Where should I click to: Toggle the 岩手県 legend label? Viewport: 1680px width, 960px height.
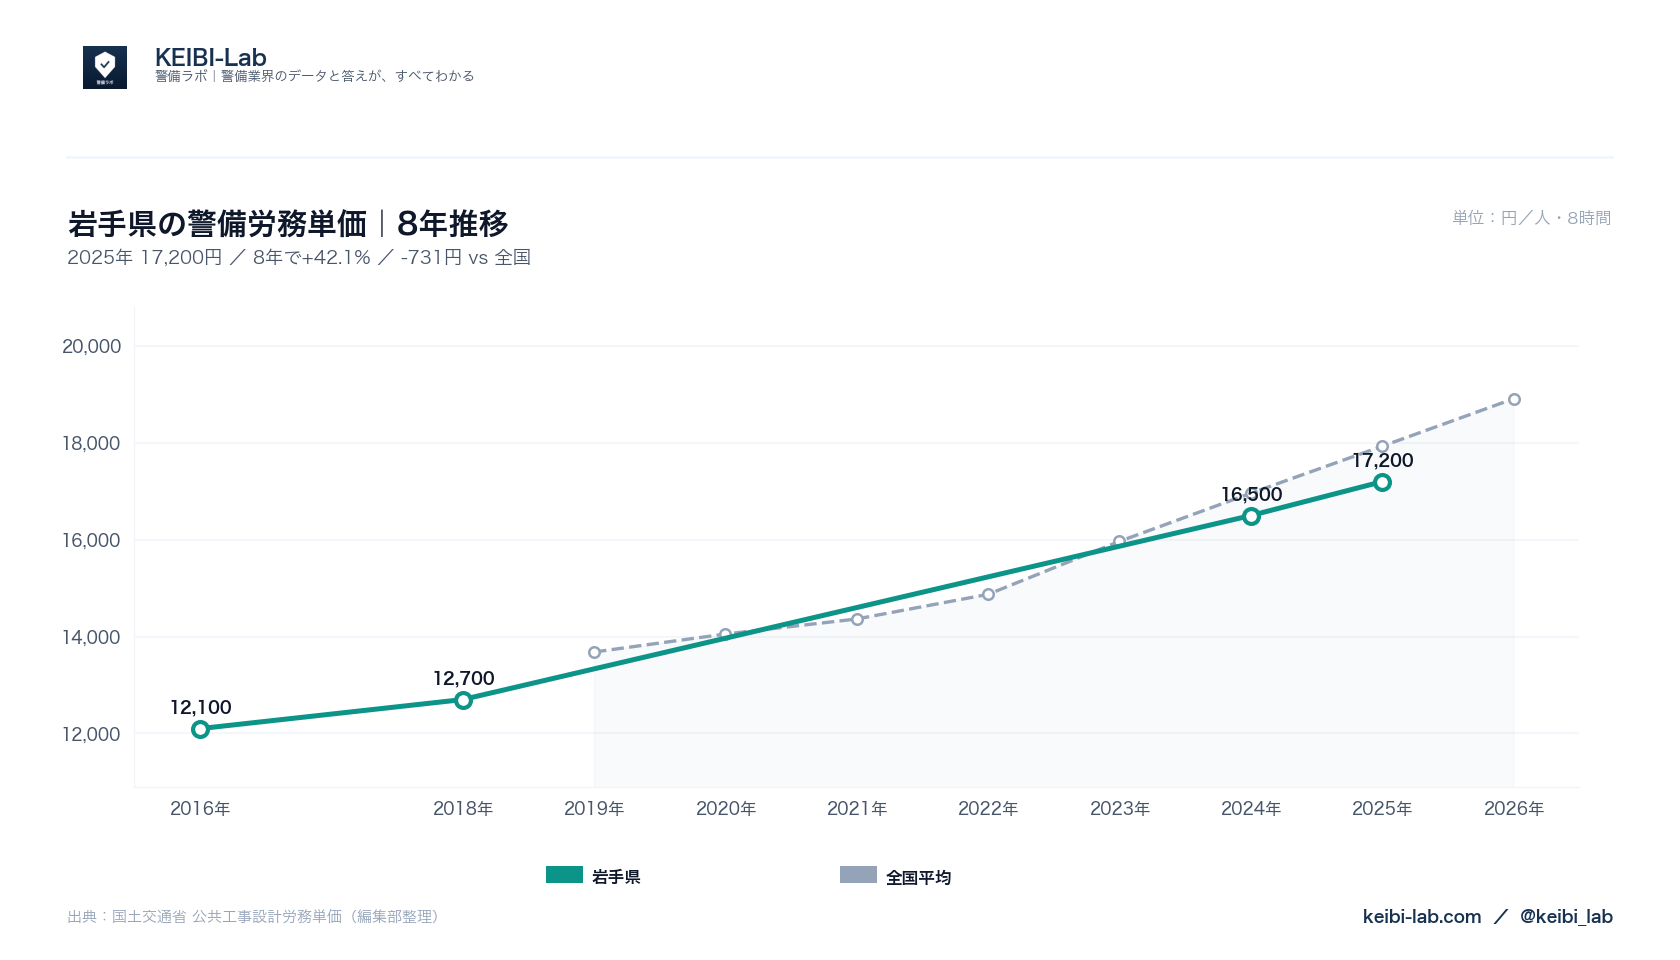coord(616,877)
